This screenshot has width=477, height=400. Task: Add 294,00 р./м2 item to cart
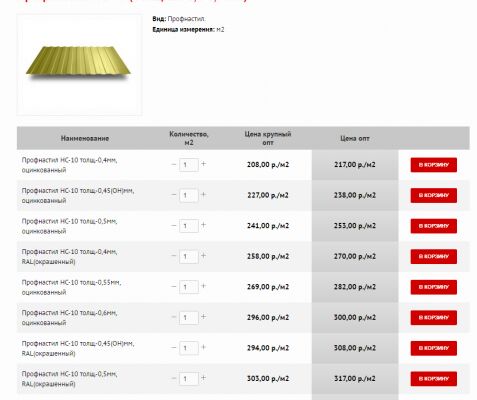[434, 348]
